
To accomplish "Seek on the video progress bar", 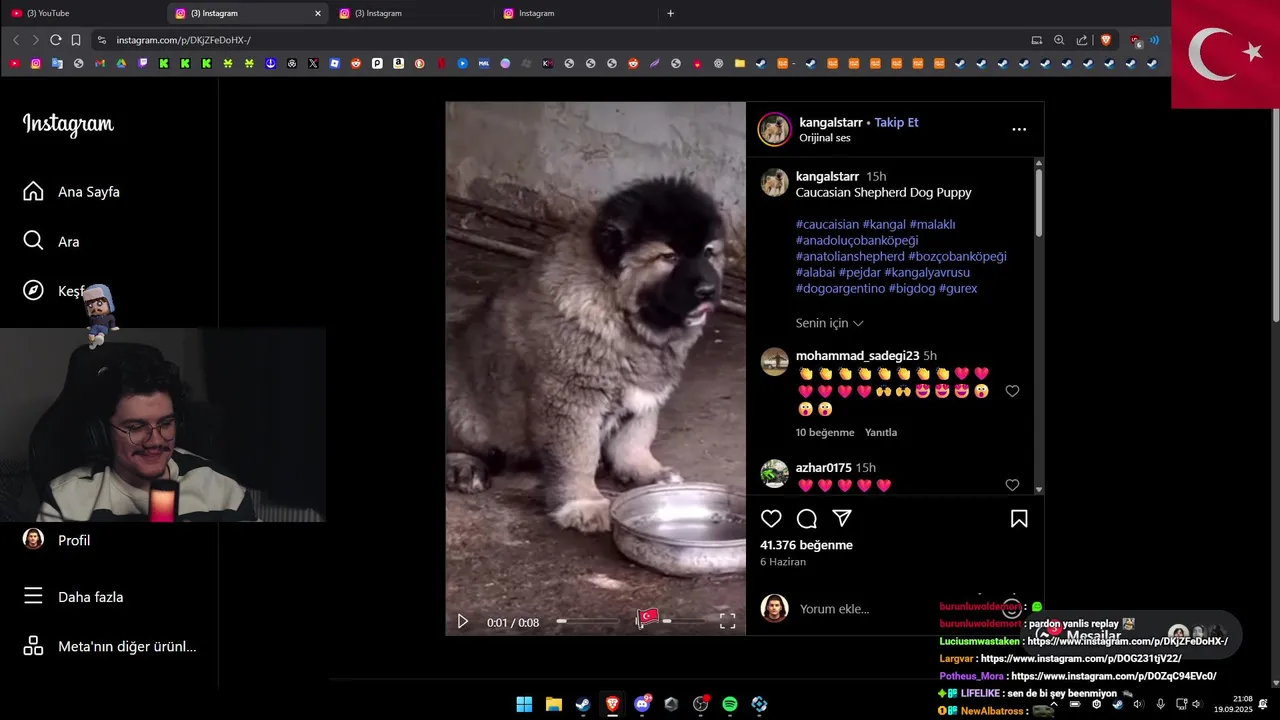I will click(588, 622).
